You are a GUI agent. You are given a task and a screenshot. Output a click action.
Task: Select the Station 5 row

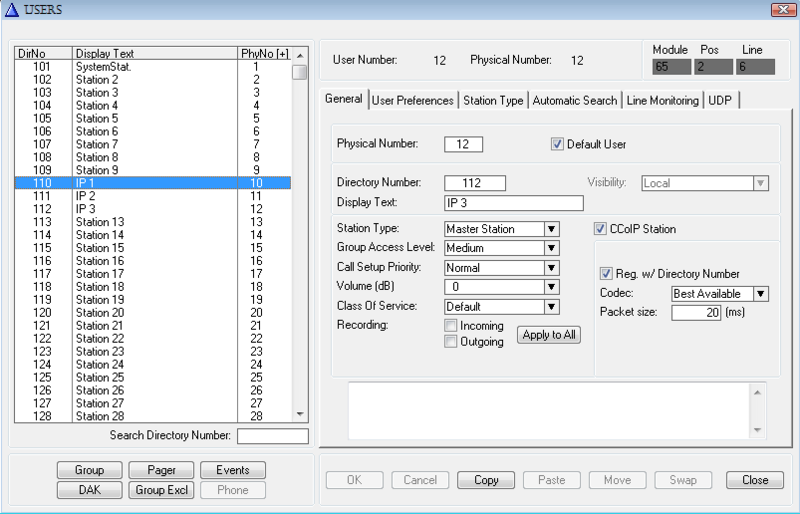153,118
